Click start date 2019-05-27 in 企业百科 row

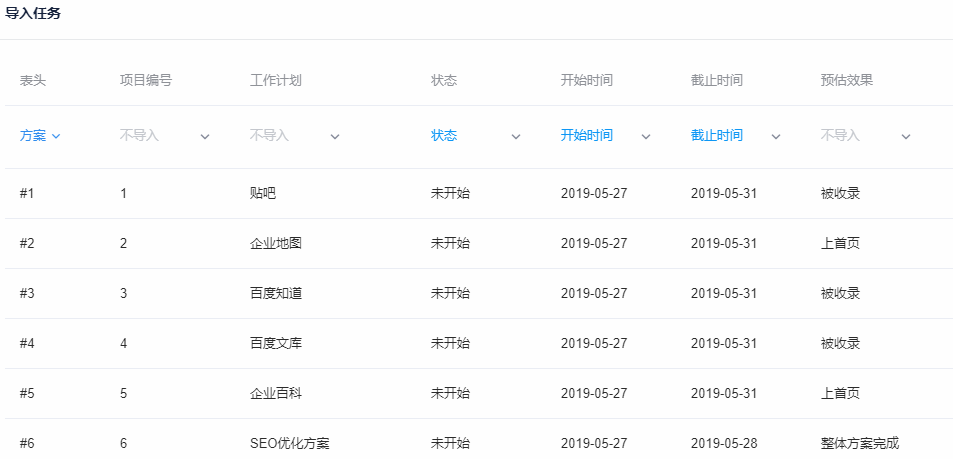pos(594,393)
